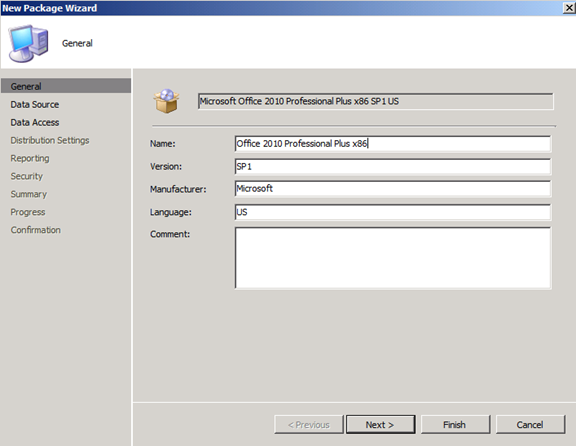Click the package box icon

(167, 101)
